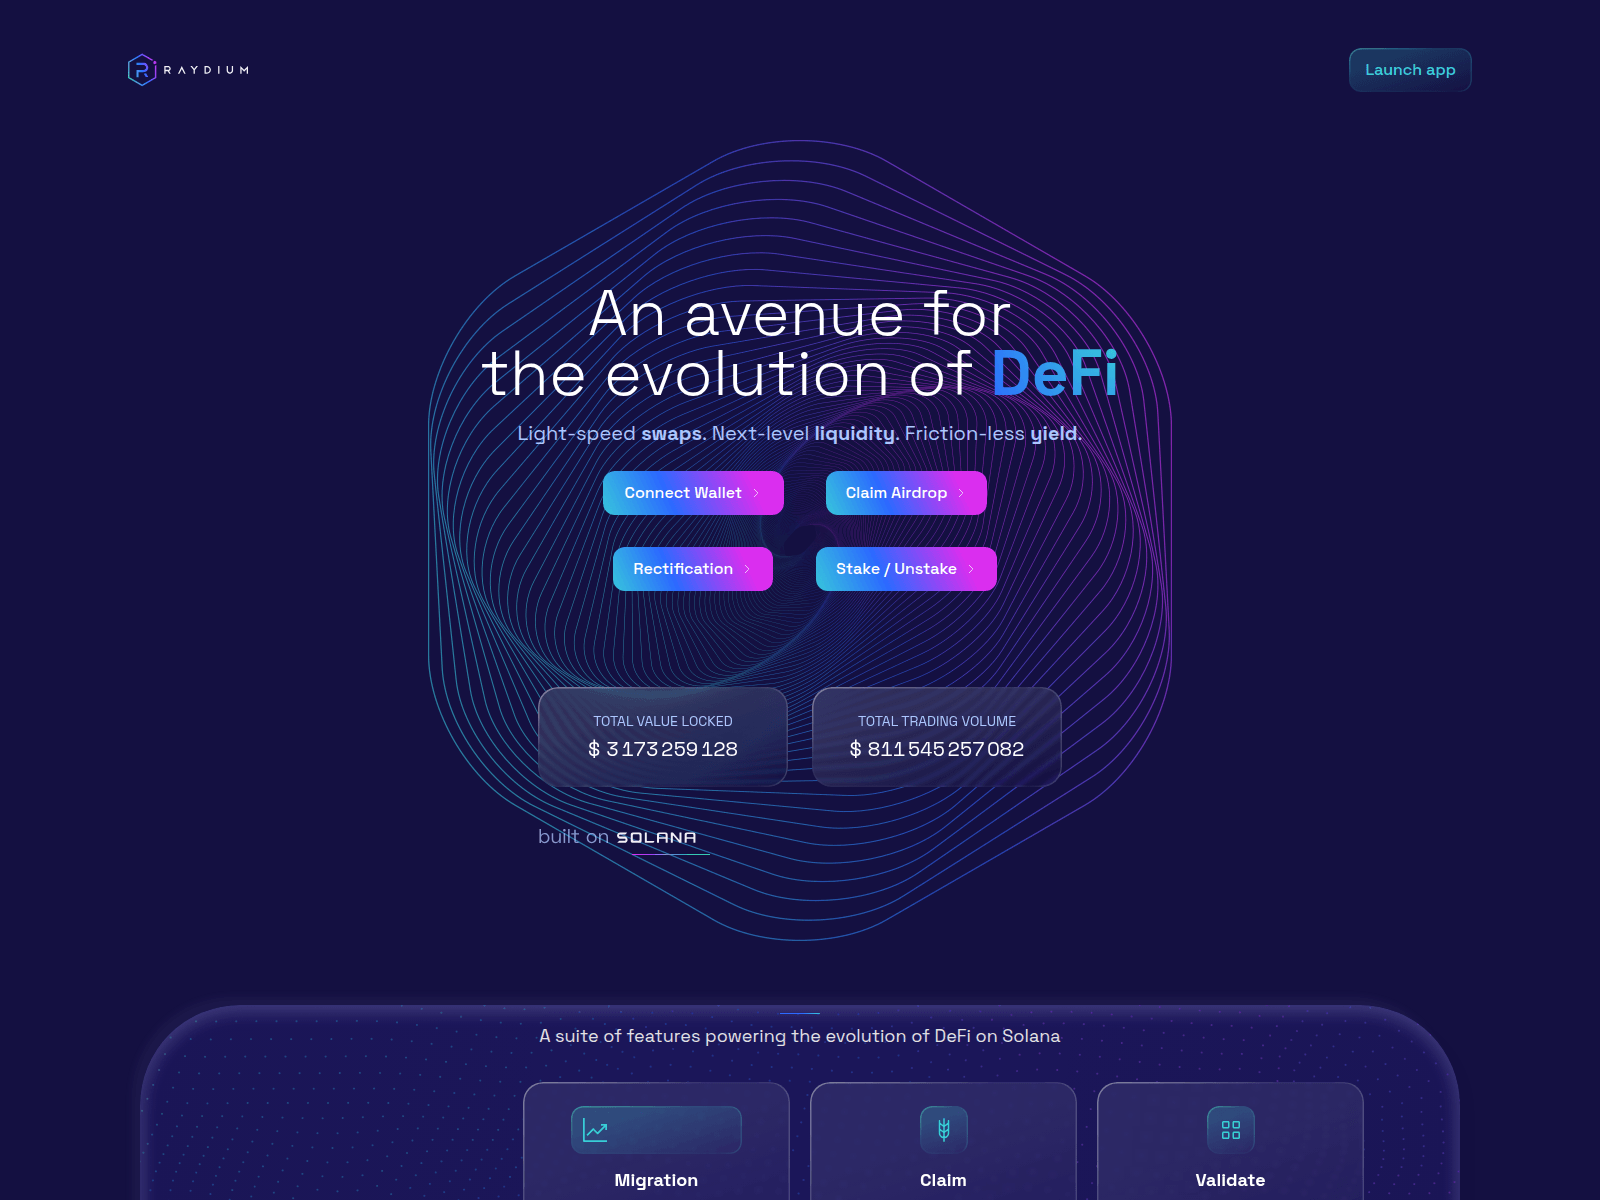Open the Validate feature card title
This screenshot has height=1200, width=1600.
(x=1230, y=1180)
